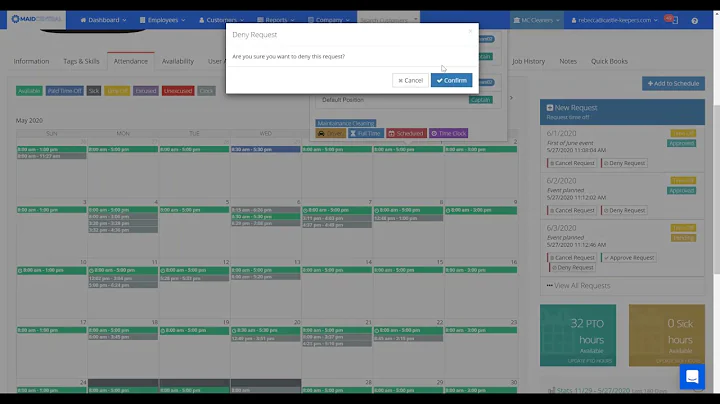Confirm denying the request
The height and width of the screenshot is (404, 720).
[x=451, y=80]
